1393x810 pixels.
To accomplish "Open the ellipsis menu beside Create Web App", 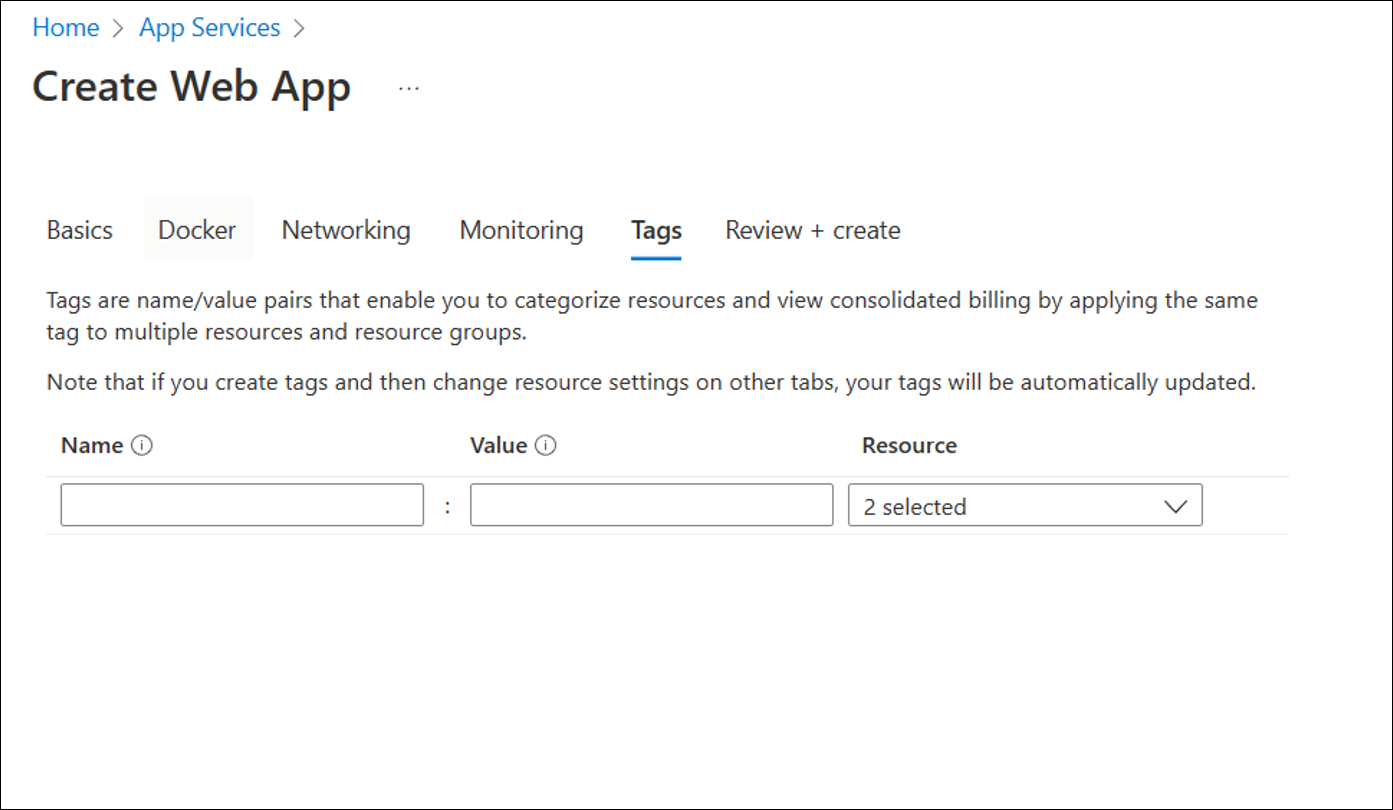I will click(x=409, y=88).
